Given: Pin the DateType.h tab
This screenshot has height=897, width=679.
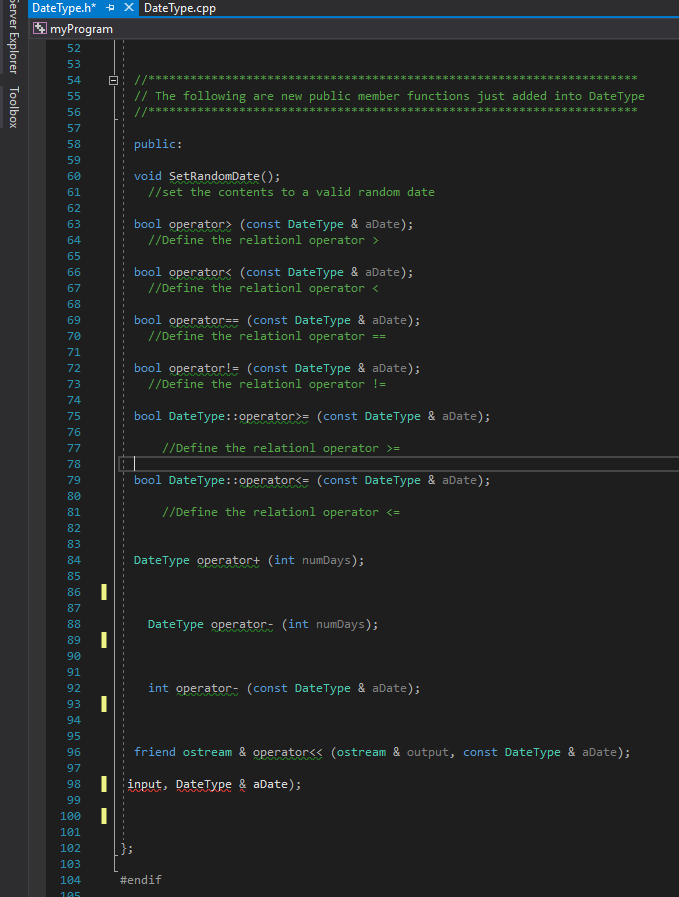Looking at the screenshot, I should pyautogui.click(x=110, y=8).
